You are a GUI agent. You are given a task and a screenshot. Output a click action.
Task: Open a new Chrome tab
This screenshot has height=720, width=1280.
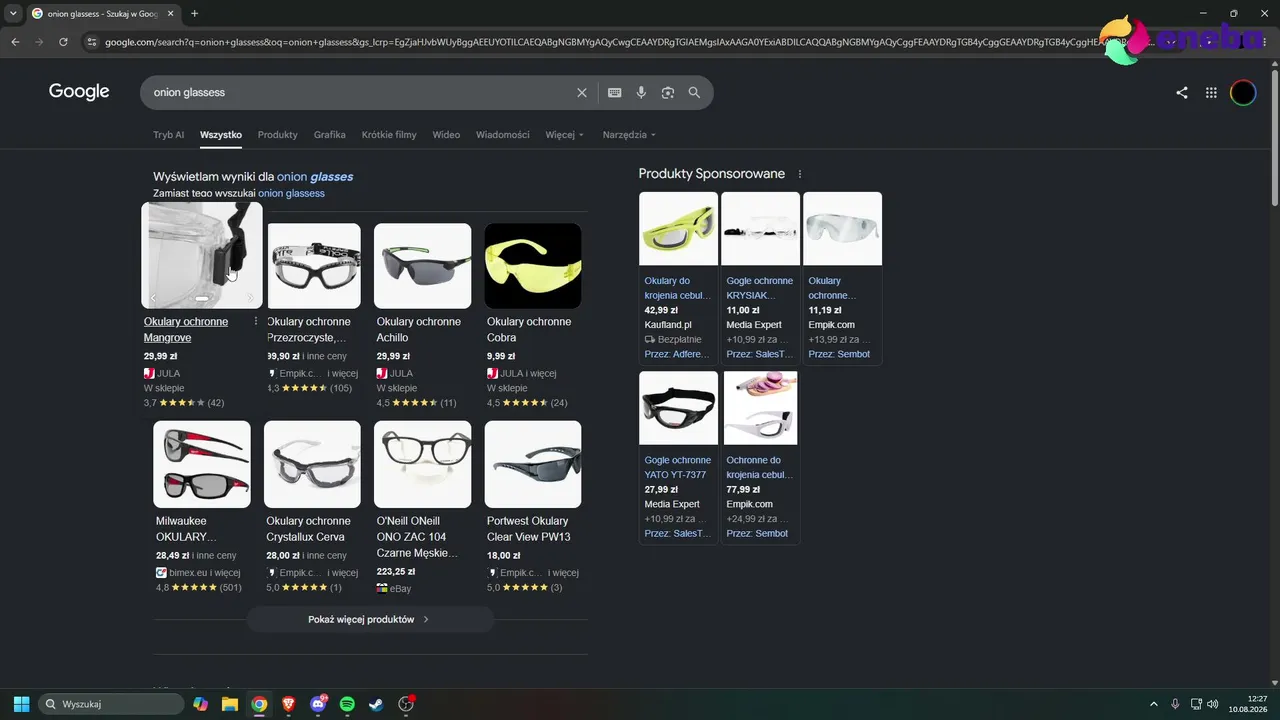coord(194,13)
